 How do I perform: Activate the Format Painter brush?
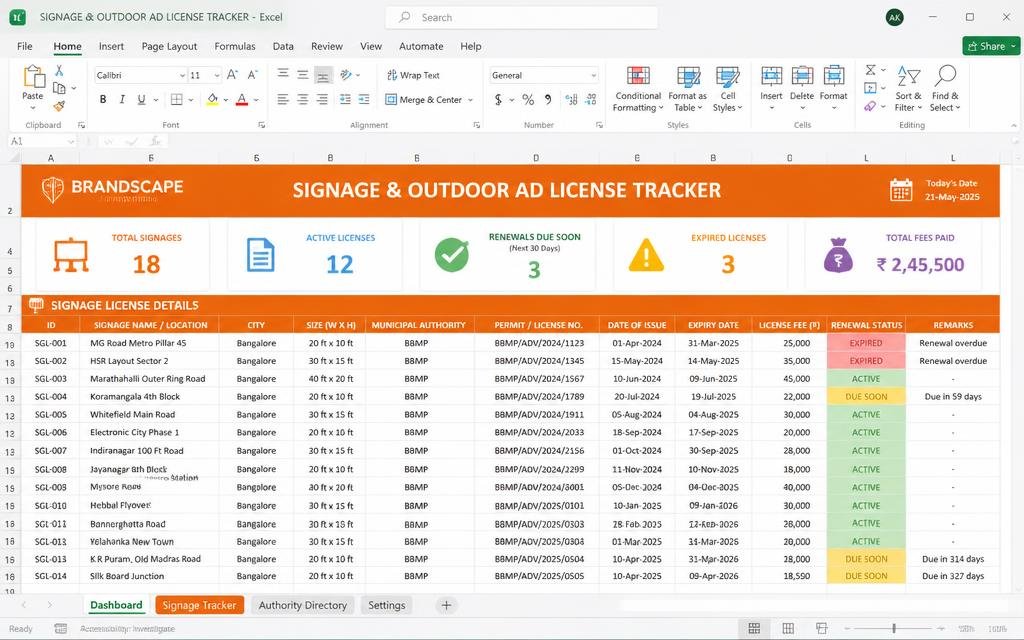pos(59,106)
